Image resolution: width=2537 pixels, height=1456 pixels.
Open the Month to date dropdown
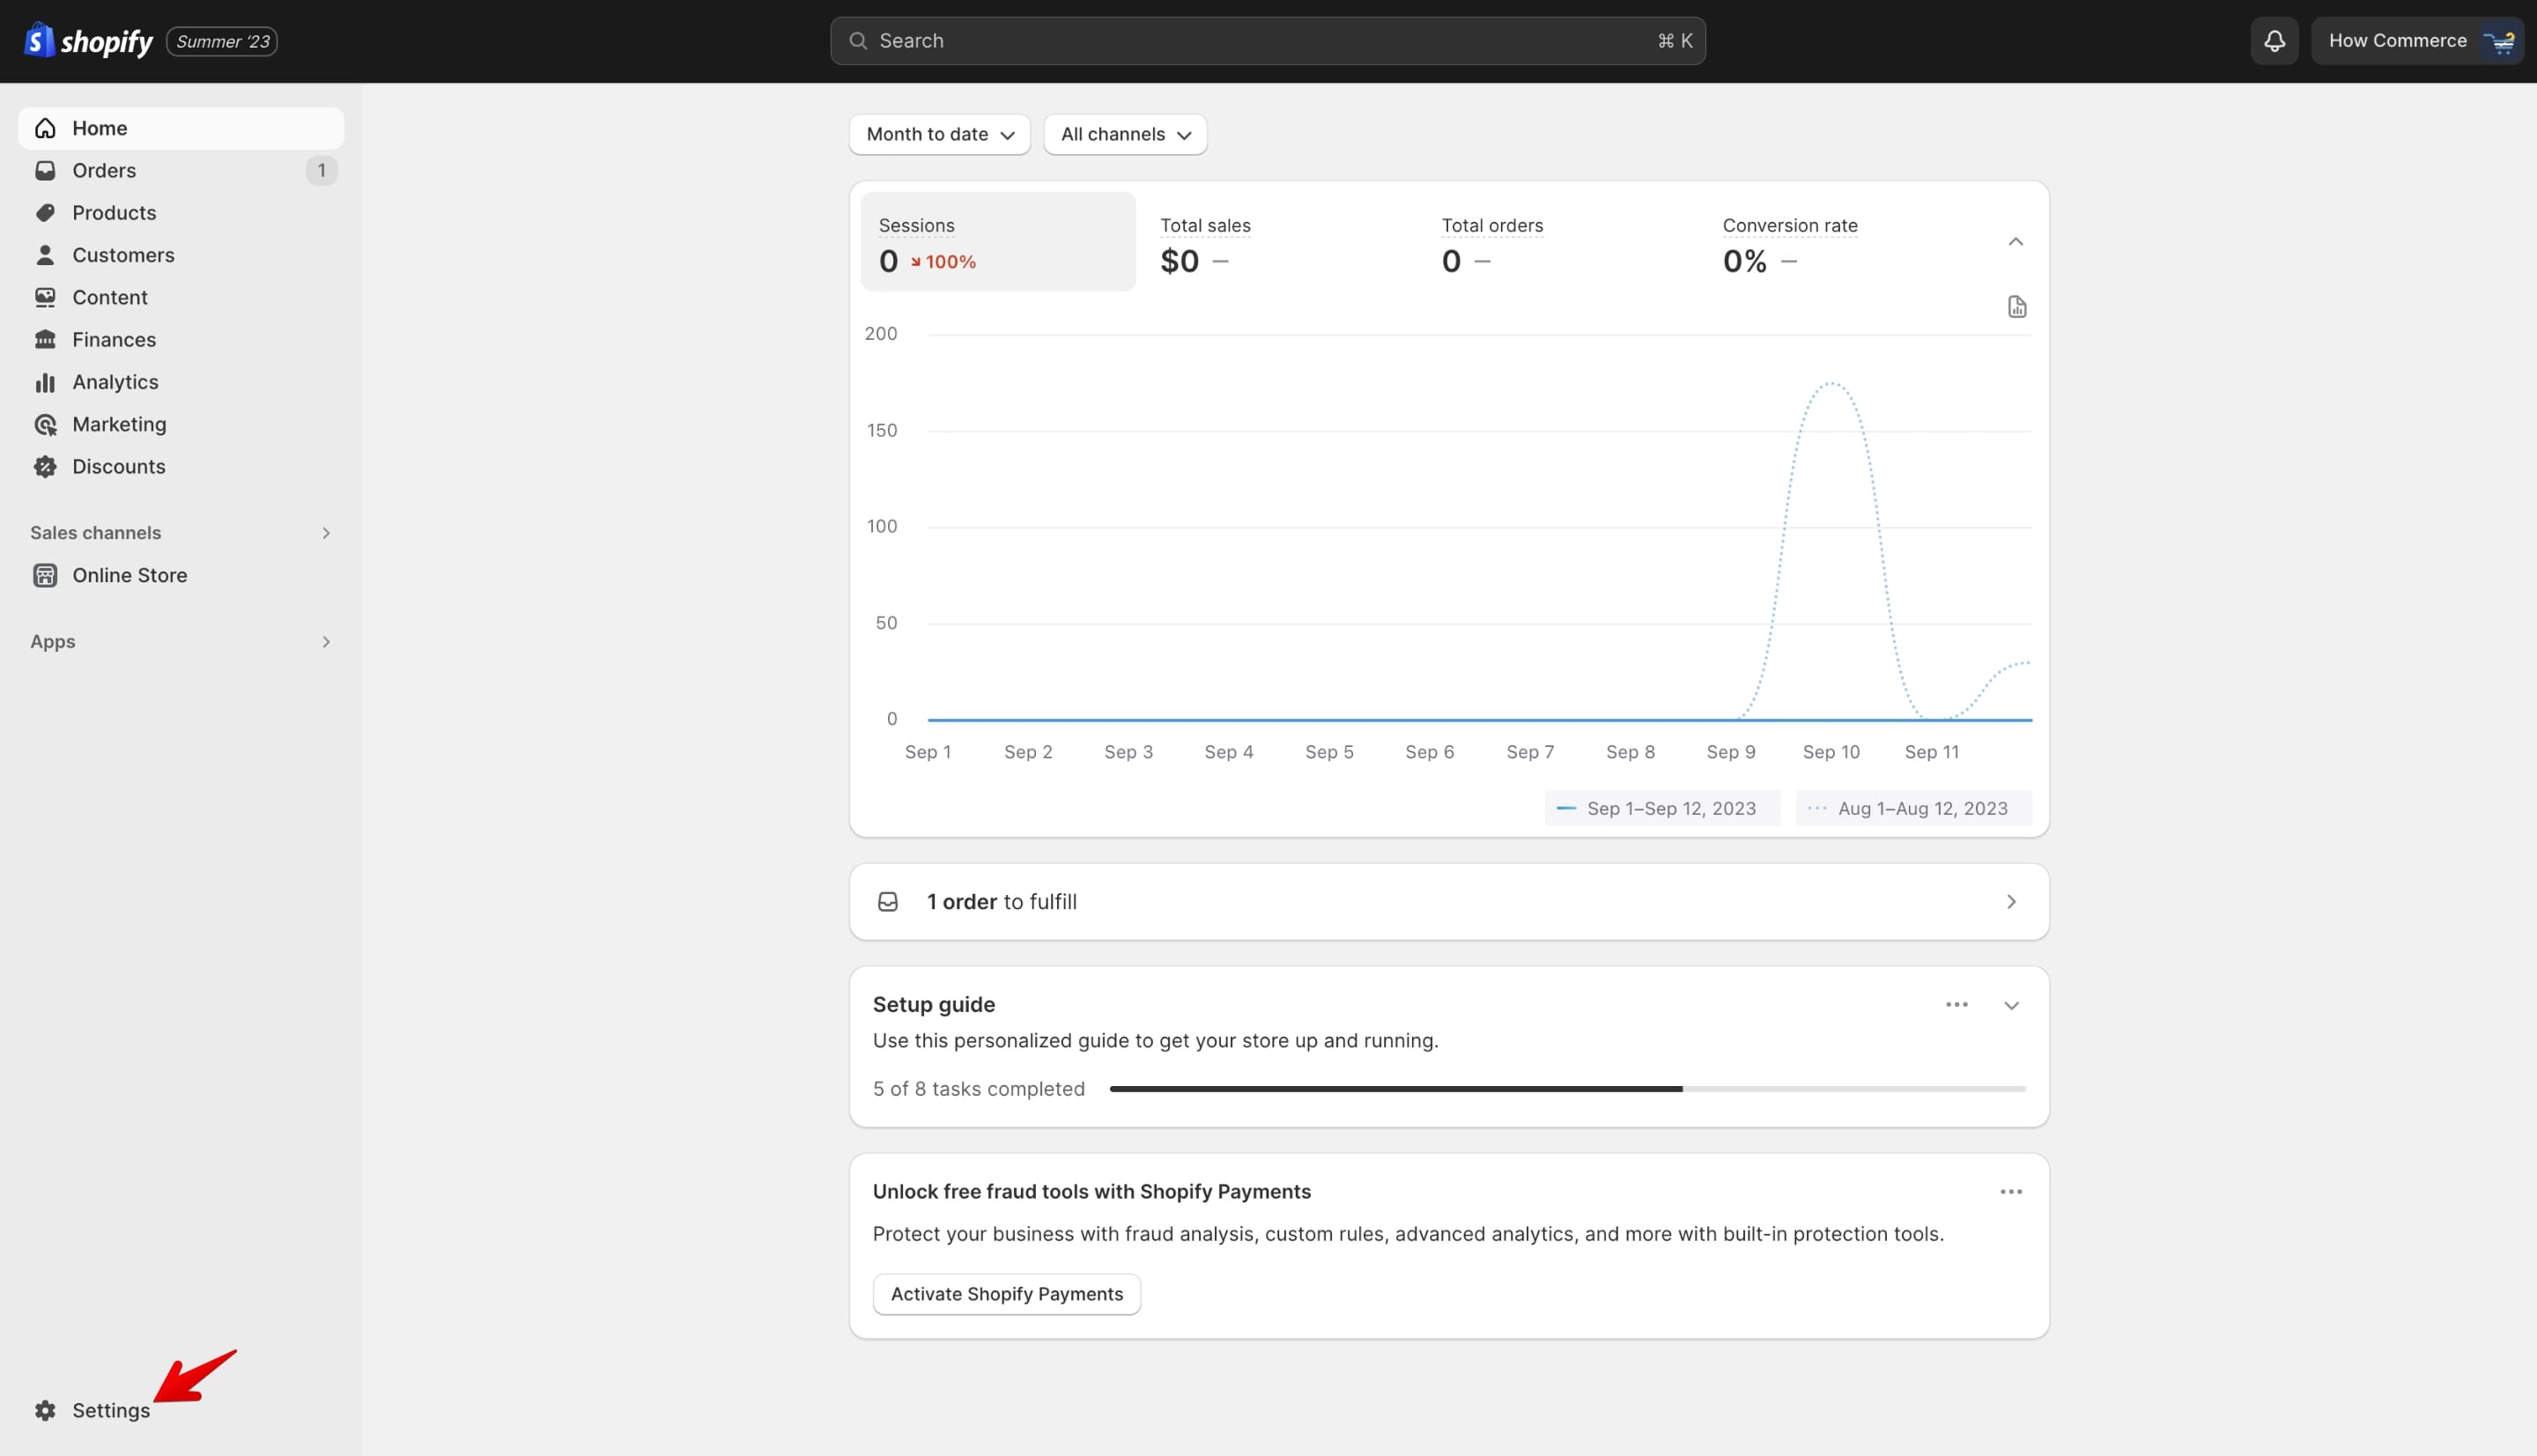(939, 134)
